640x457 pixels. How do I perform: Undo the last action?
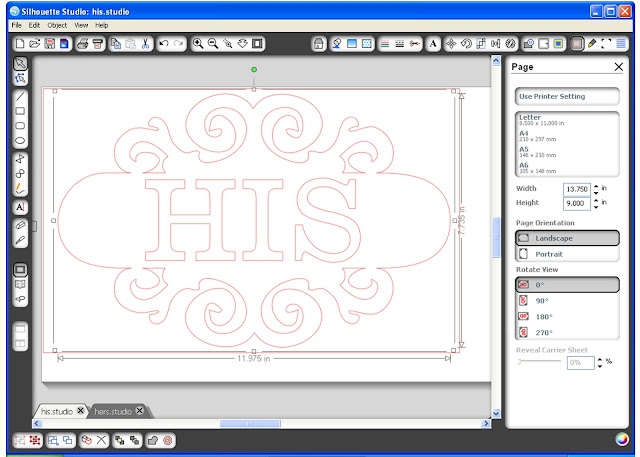click(164, 44)
